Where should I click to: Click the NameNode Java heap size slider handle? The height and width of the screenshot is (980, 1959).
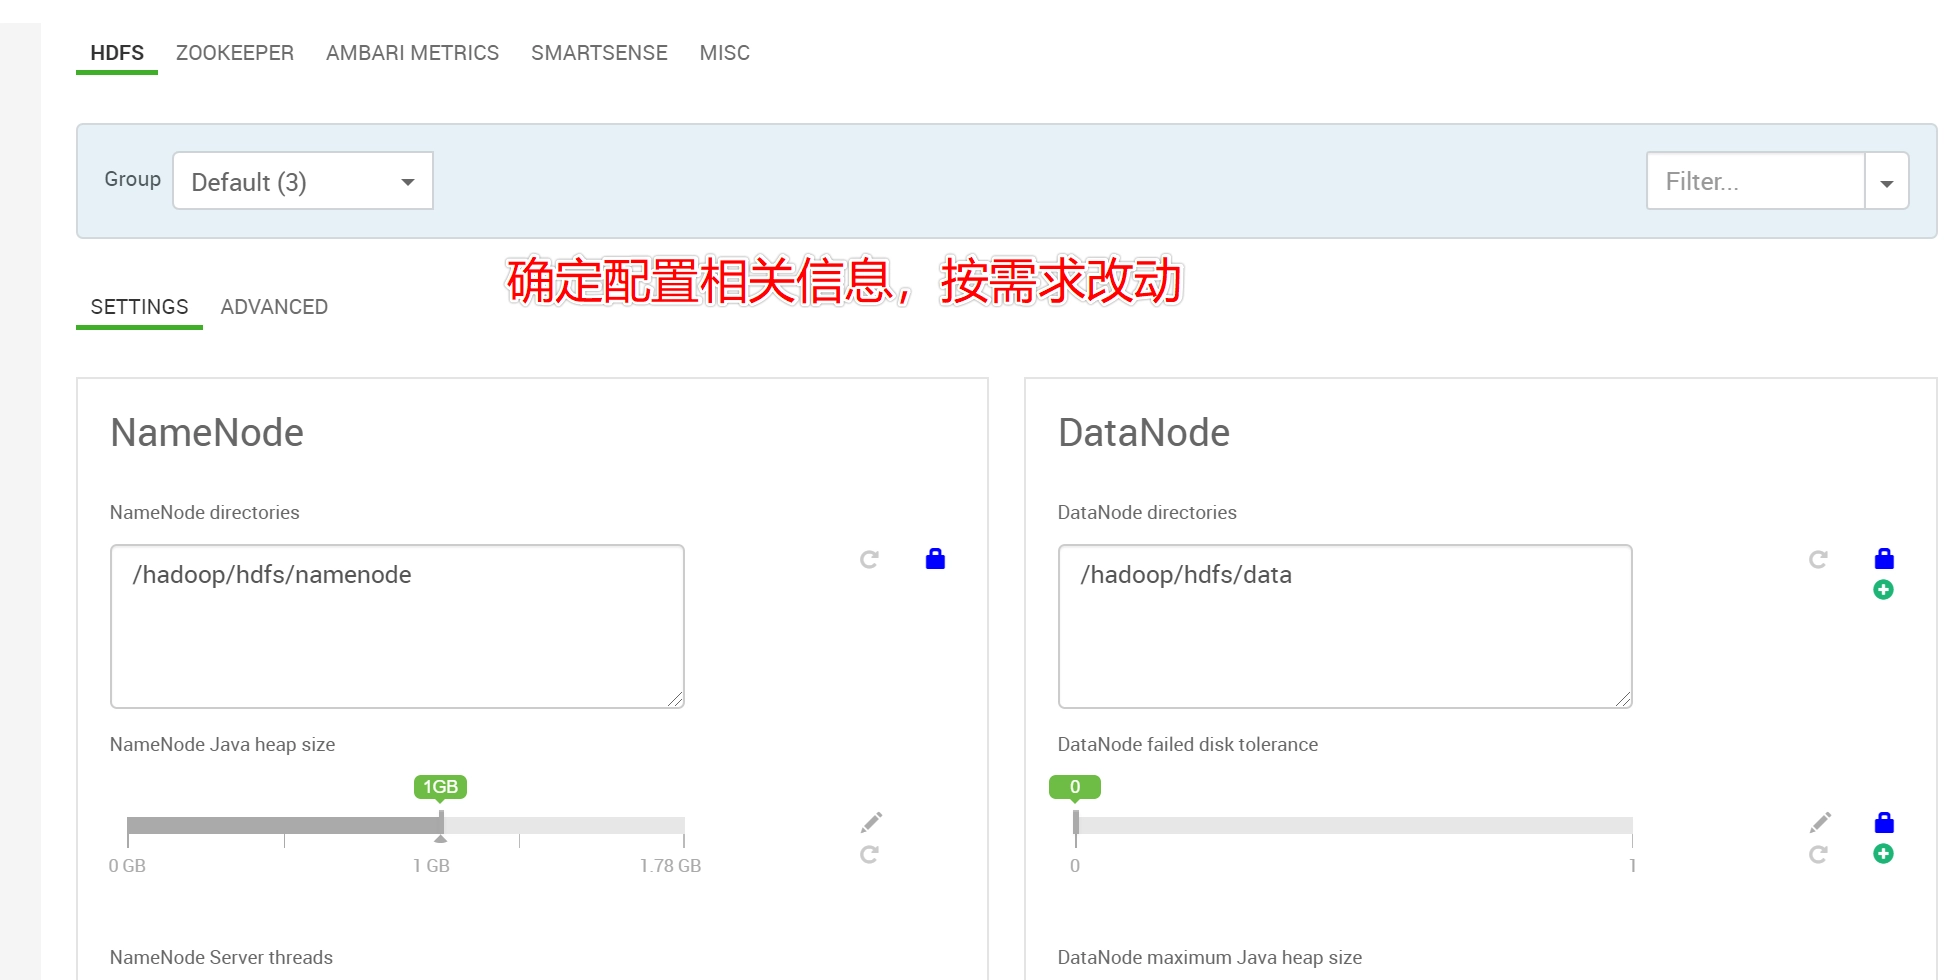[441, 825]
